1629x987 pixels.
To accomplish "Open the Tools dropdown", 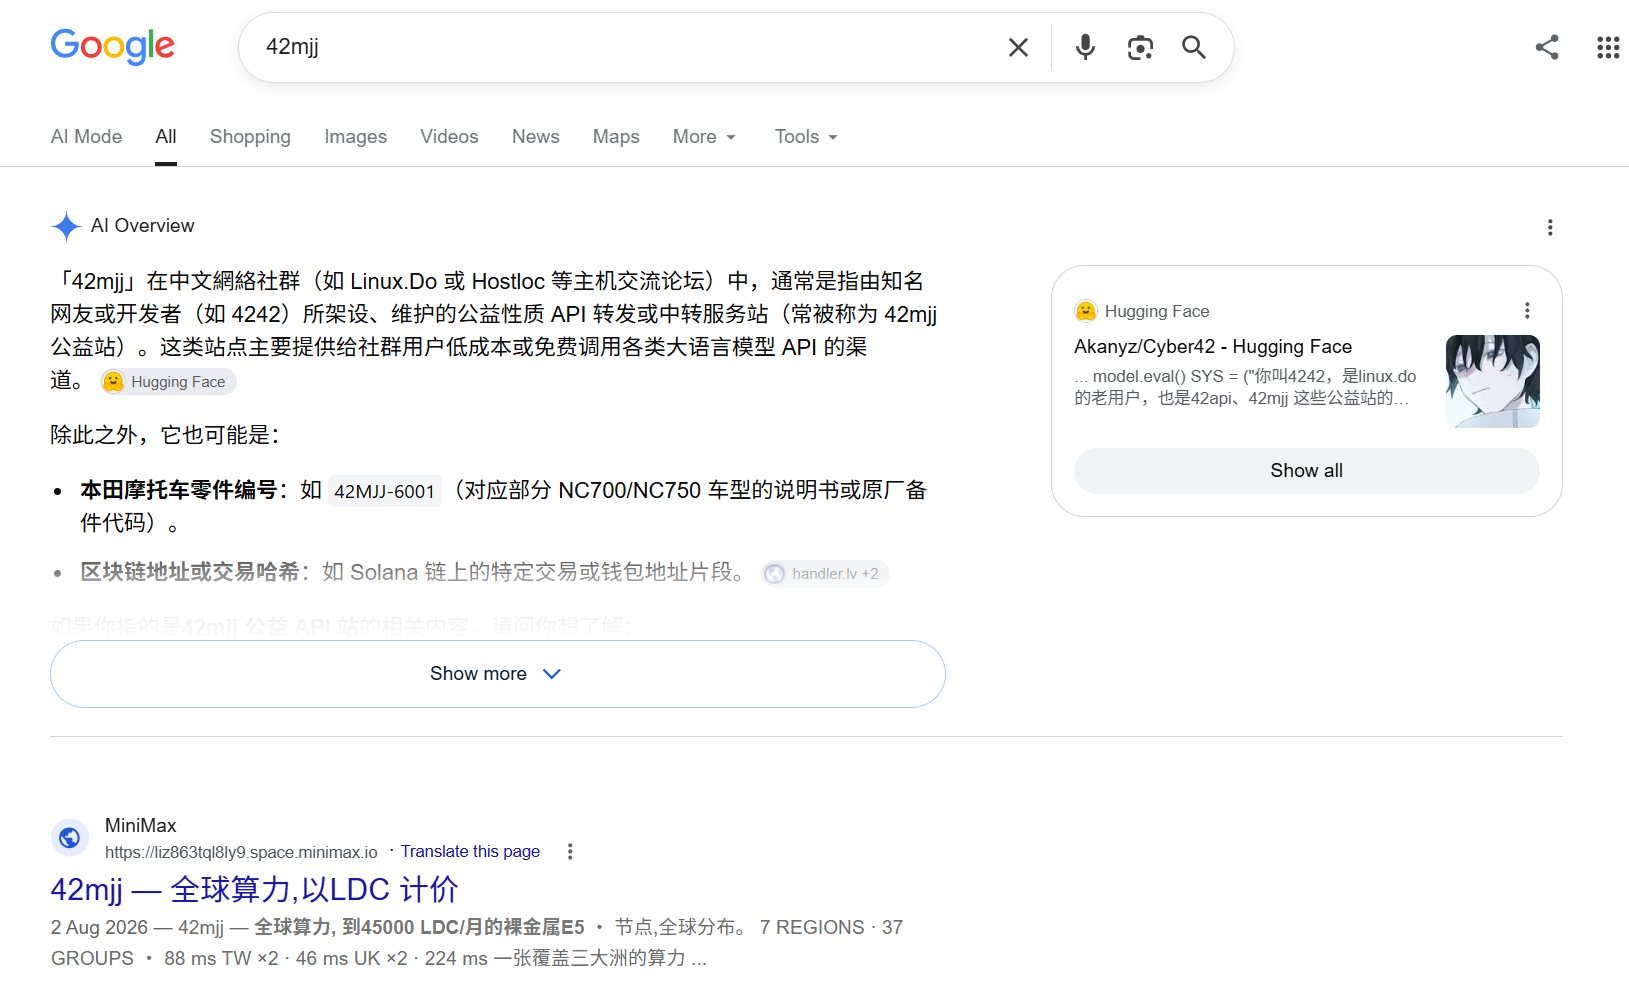I will coord(806,136).
